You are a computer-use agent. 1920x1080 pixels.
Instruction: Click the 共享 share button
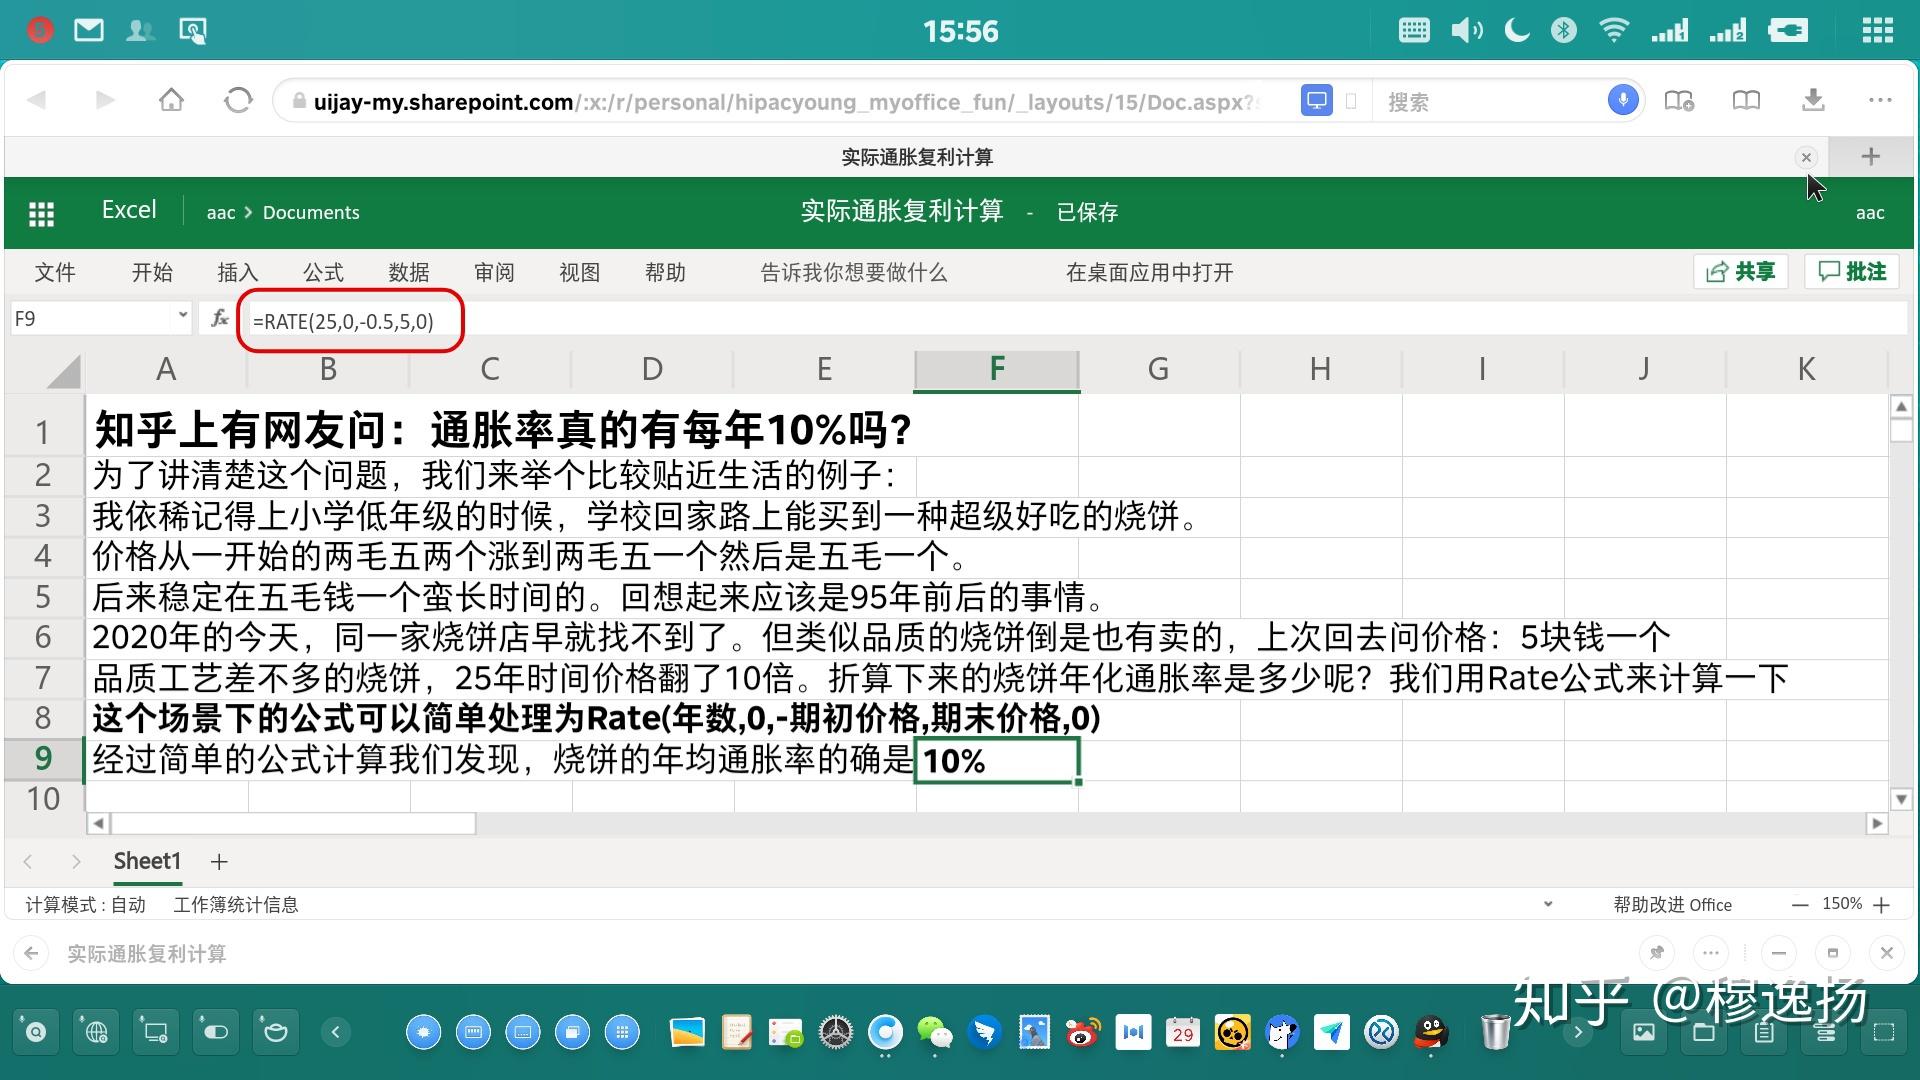pos(1741,271)
